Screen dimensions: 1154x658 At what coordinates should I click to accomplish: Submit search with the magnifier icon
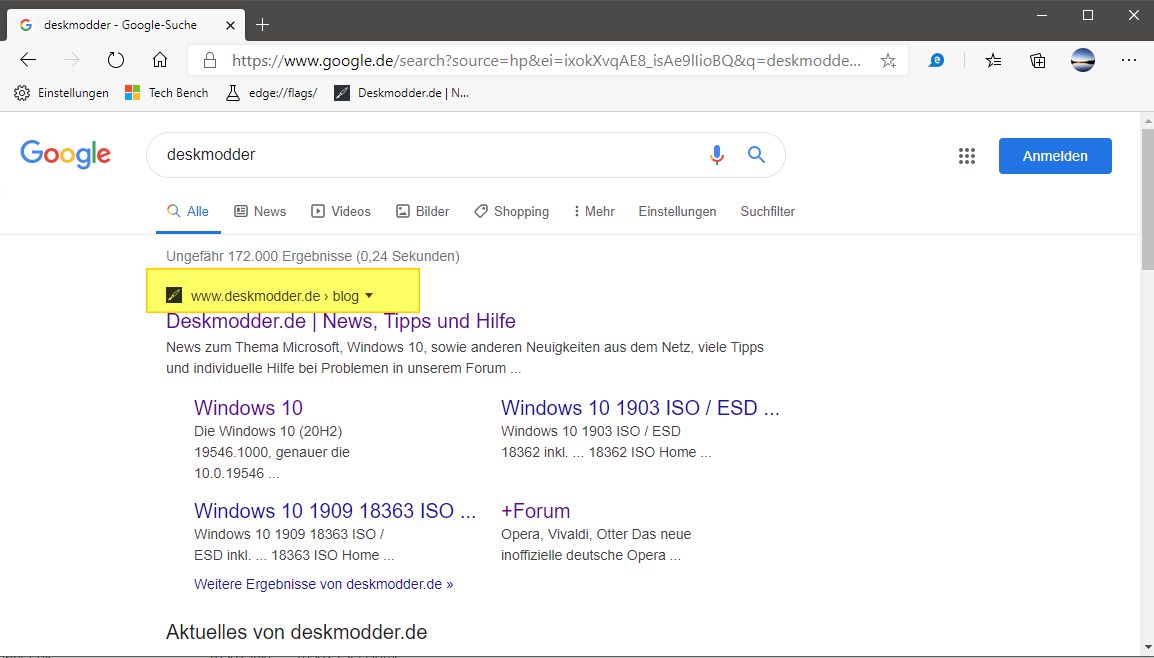[x=757, y=155]
